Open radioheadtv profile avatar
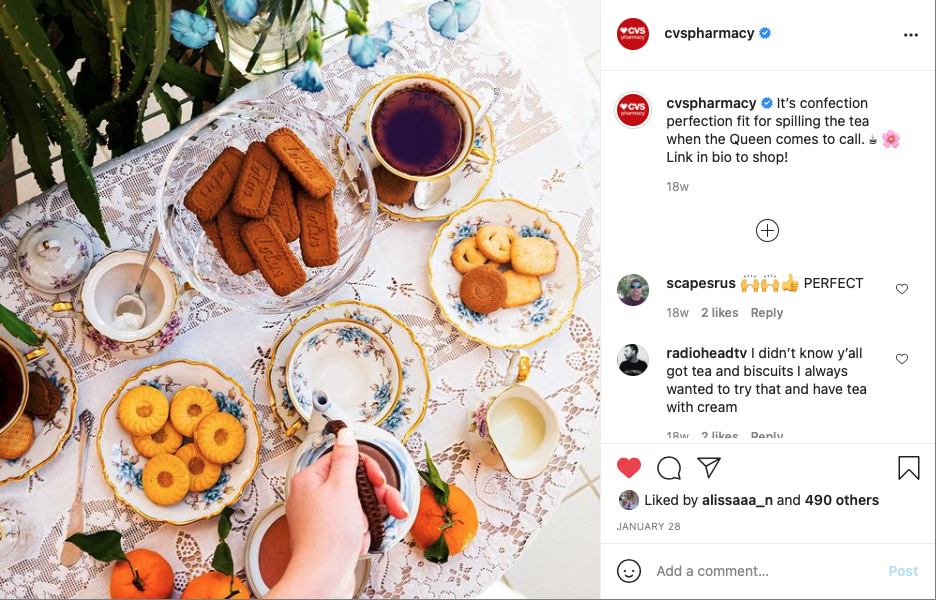Image resolution: width=936 pixels, height=600 pixels. click(633, 360)
